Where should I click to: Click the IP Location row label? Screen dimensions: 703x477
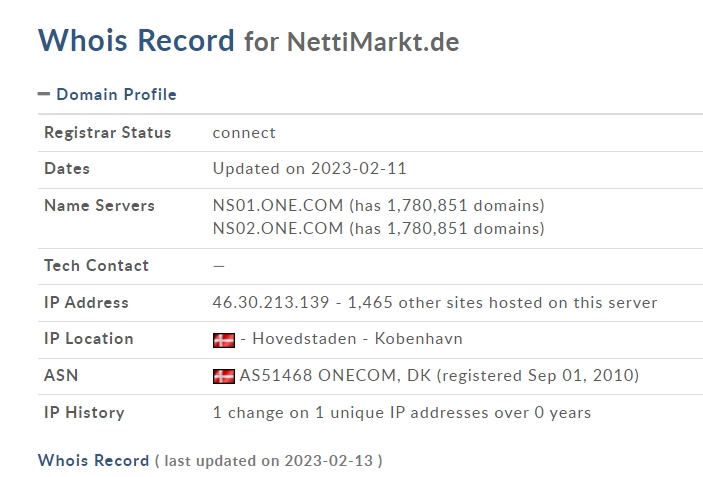tap(89, 338)
